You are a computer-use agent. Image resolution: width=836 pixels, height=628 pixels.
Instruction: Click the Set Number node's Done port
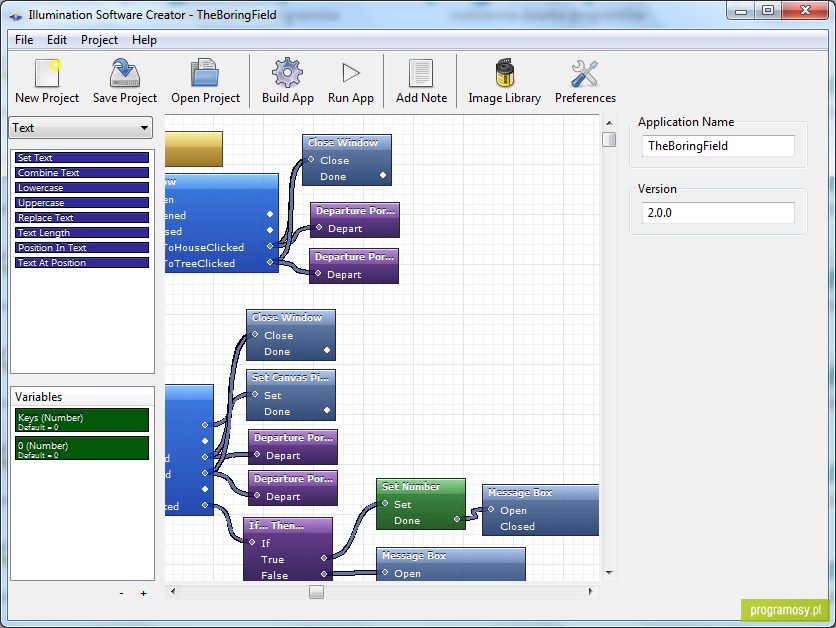coord(457,519)
